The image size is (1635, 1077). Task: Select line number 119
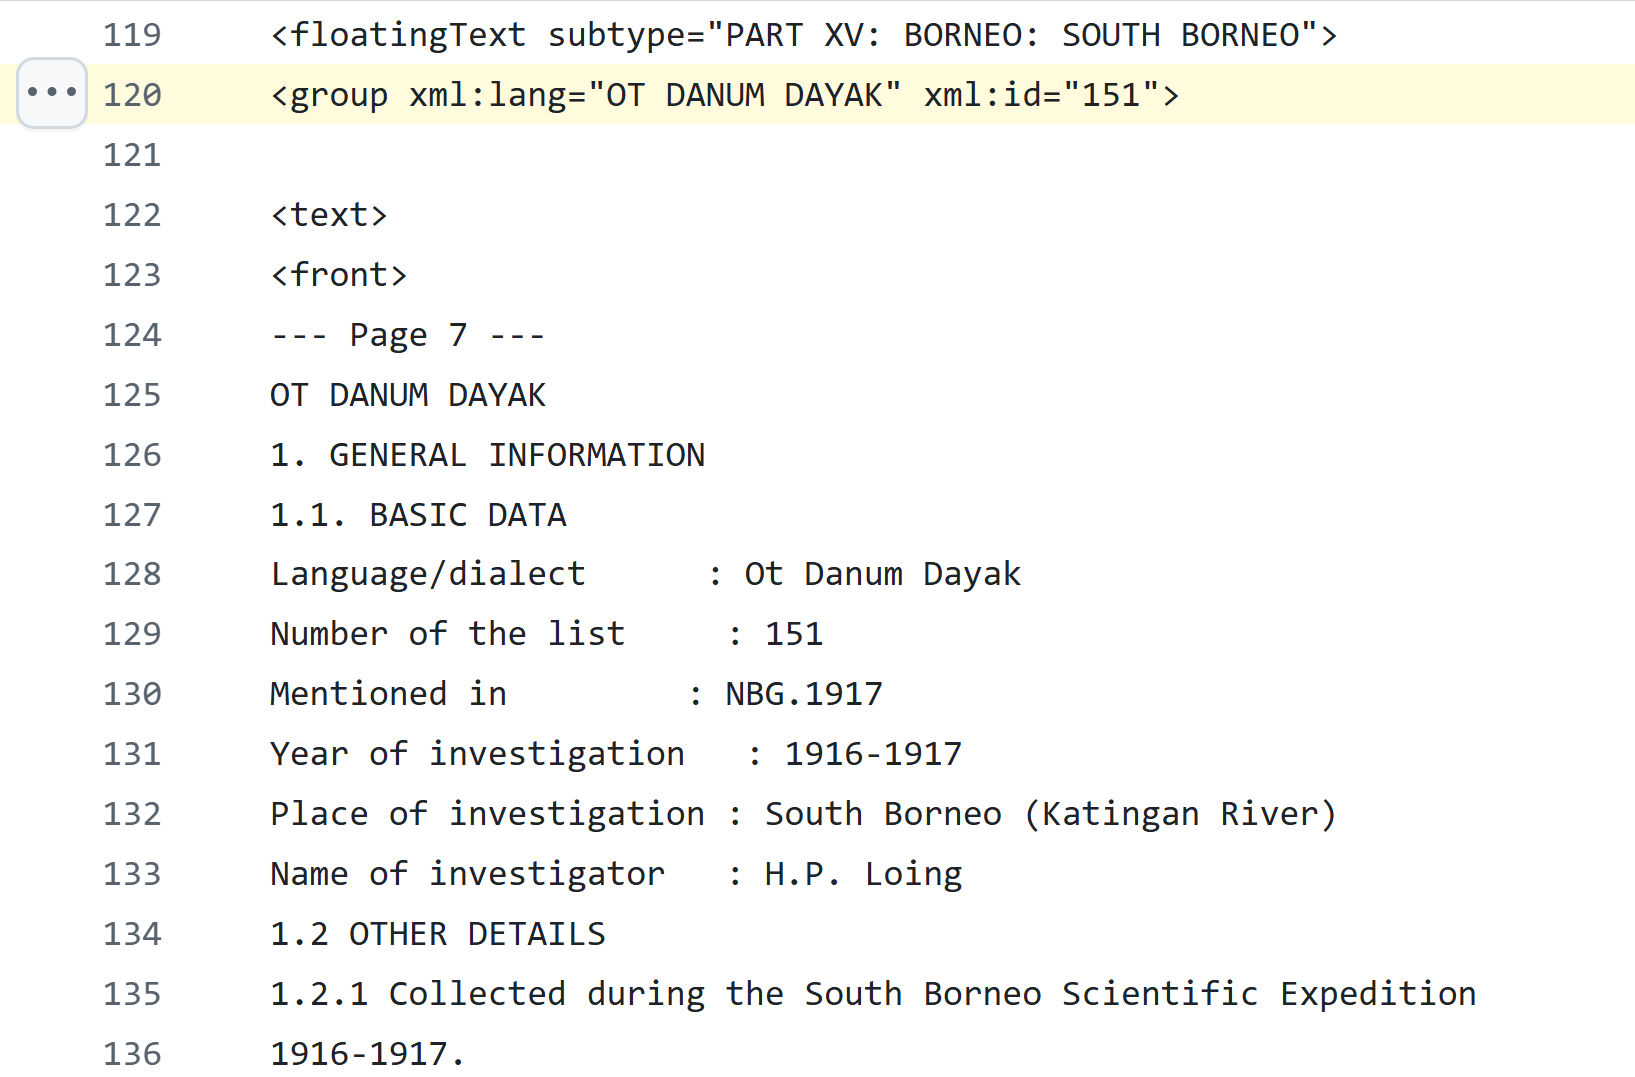[132, 35]
